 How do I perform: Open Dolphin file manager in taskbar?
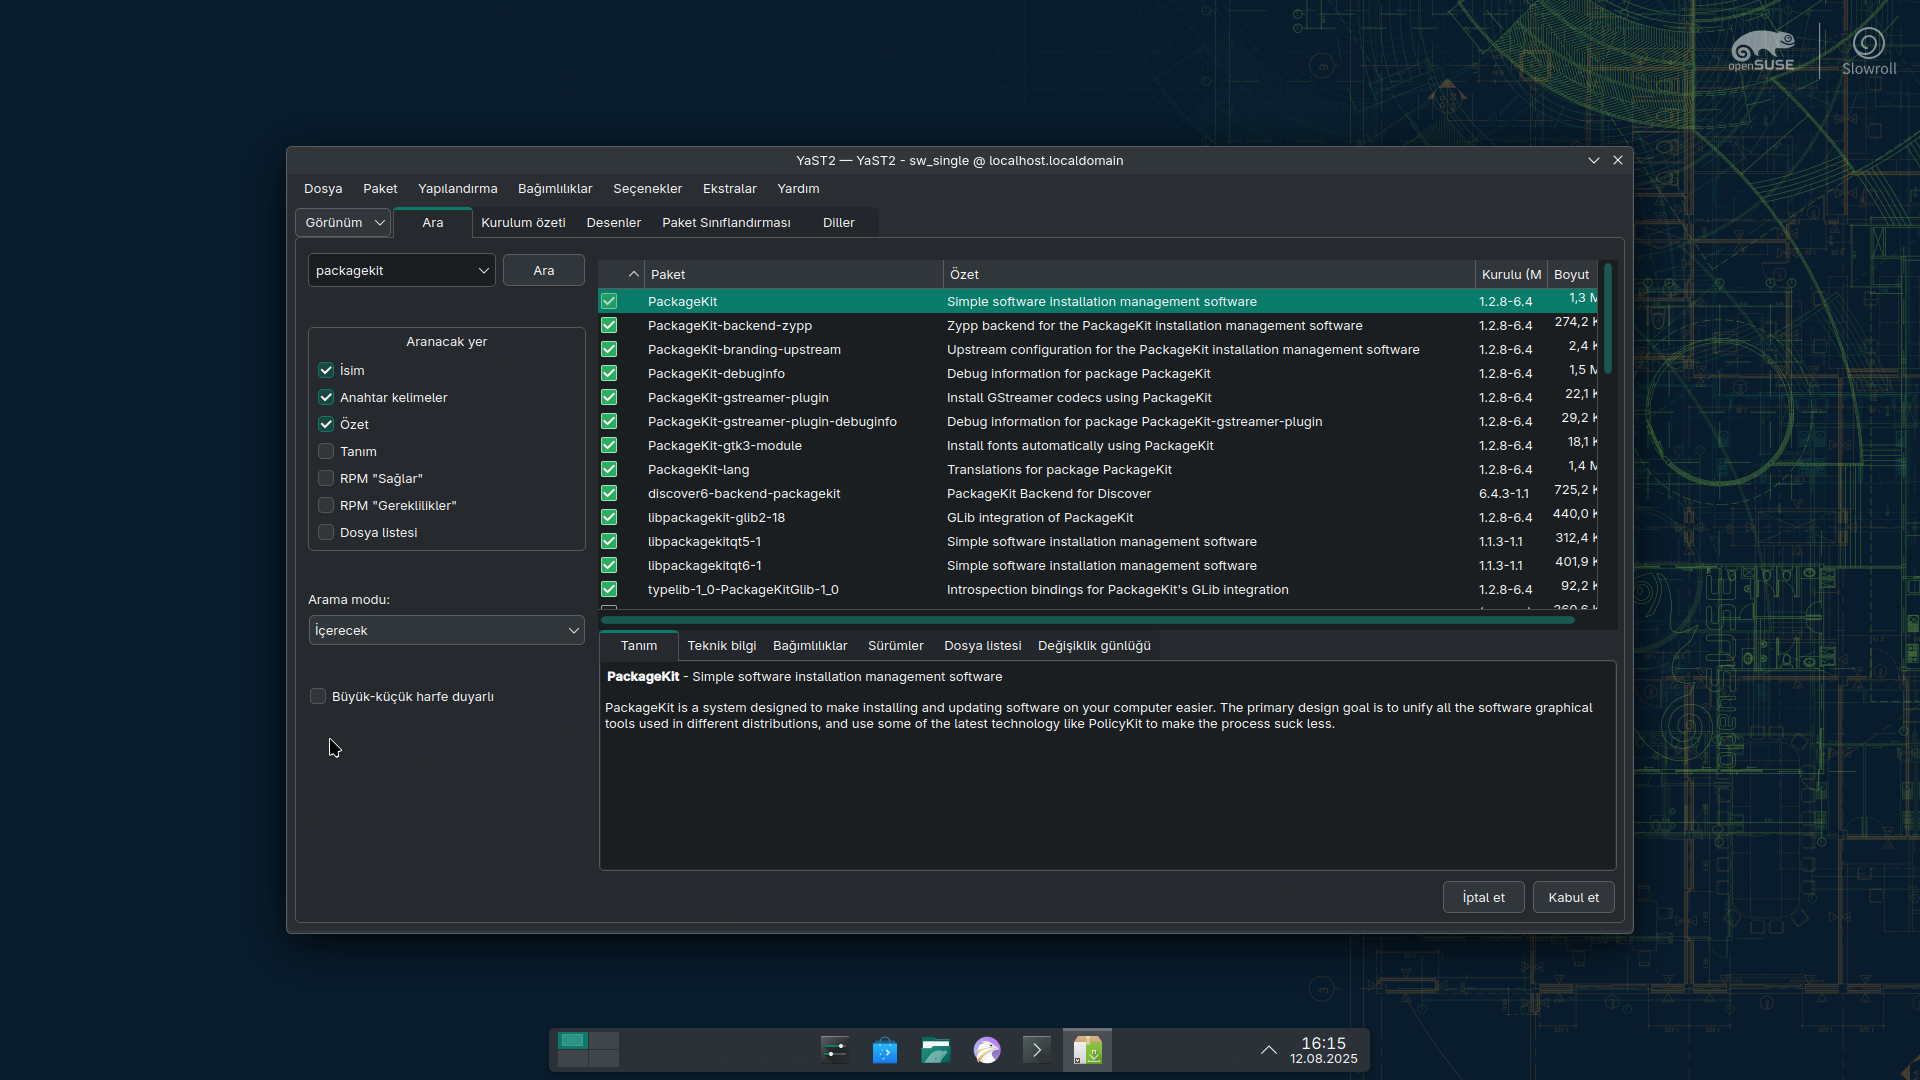click(x=936, y=1050)
